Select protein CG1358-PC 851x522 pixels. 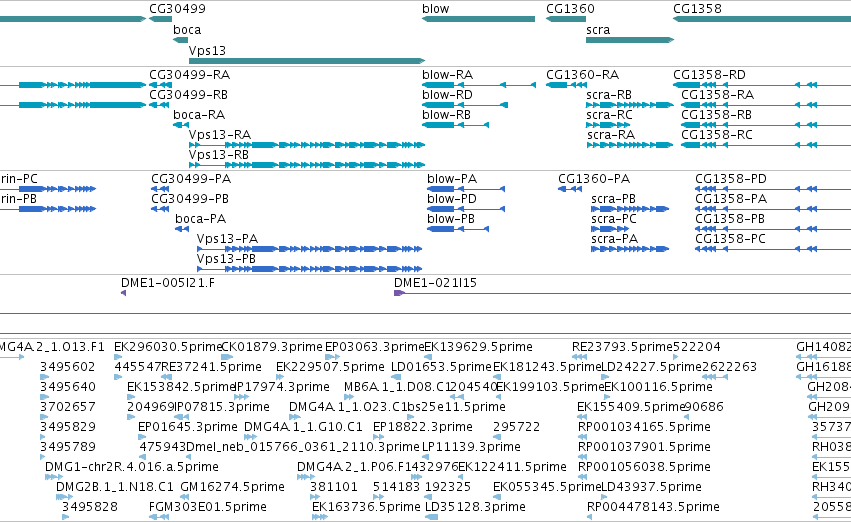(x=731, y=239)
